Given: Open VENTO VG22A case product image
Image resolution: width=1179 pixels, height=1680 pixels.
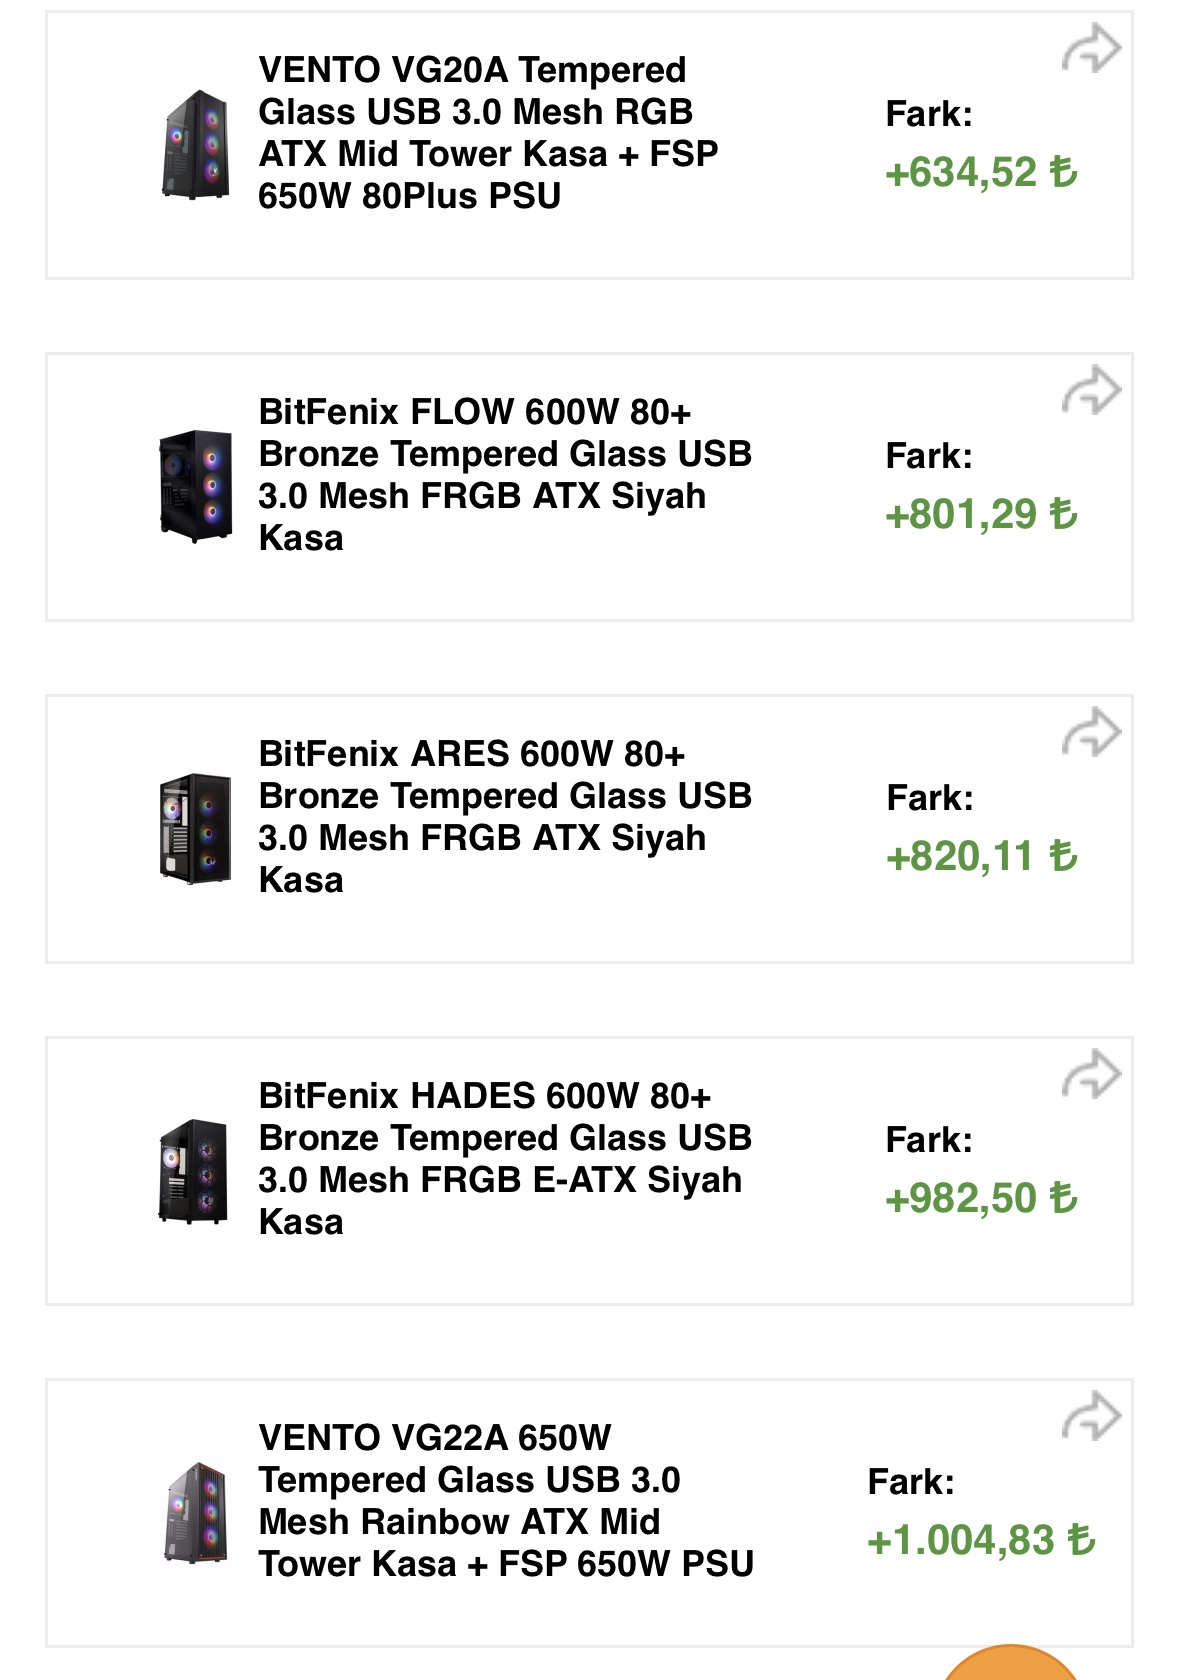Looking at the screenshot, I should (196, 1512).
